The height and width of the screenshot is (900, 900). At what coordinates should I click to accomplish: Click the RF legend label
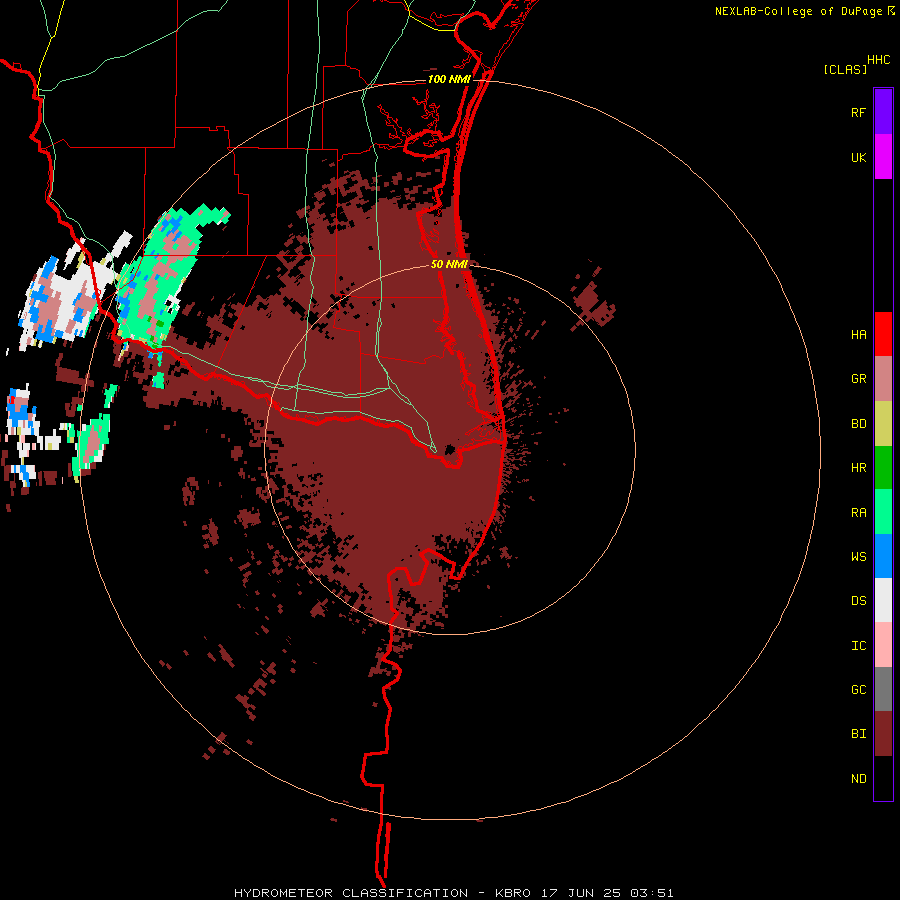point(858,112)
